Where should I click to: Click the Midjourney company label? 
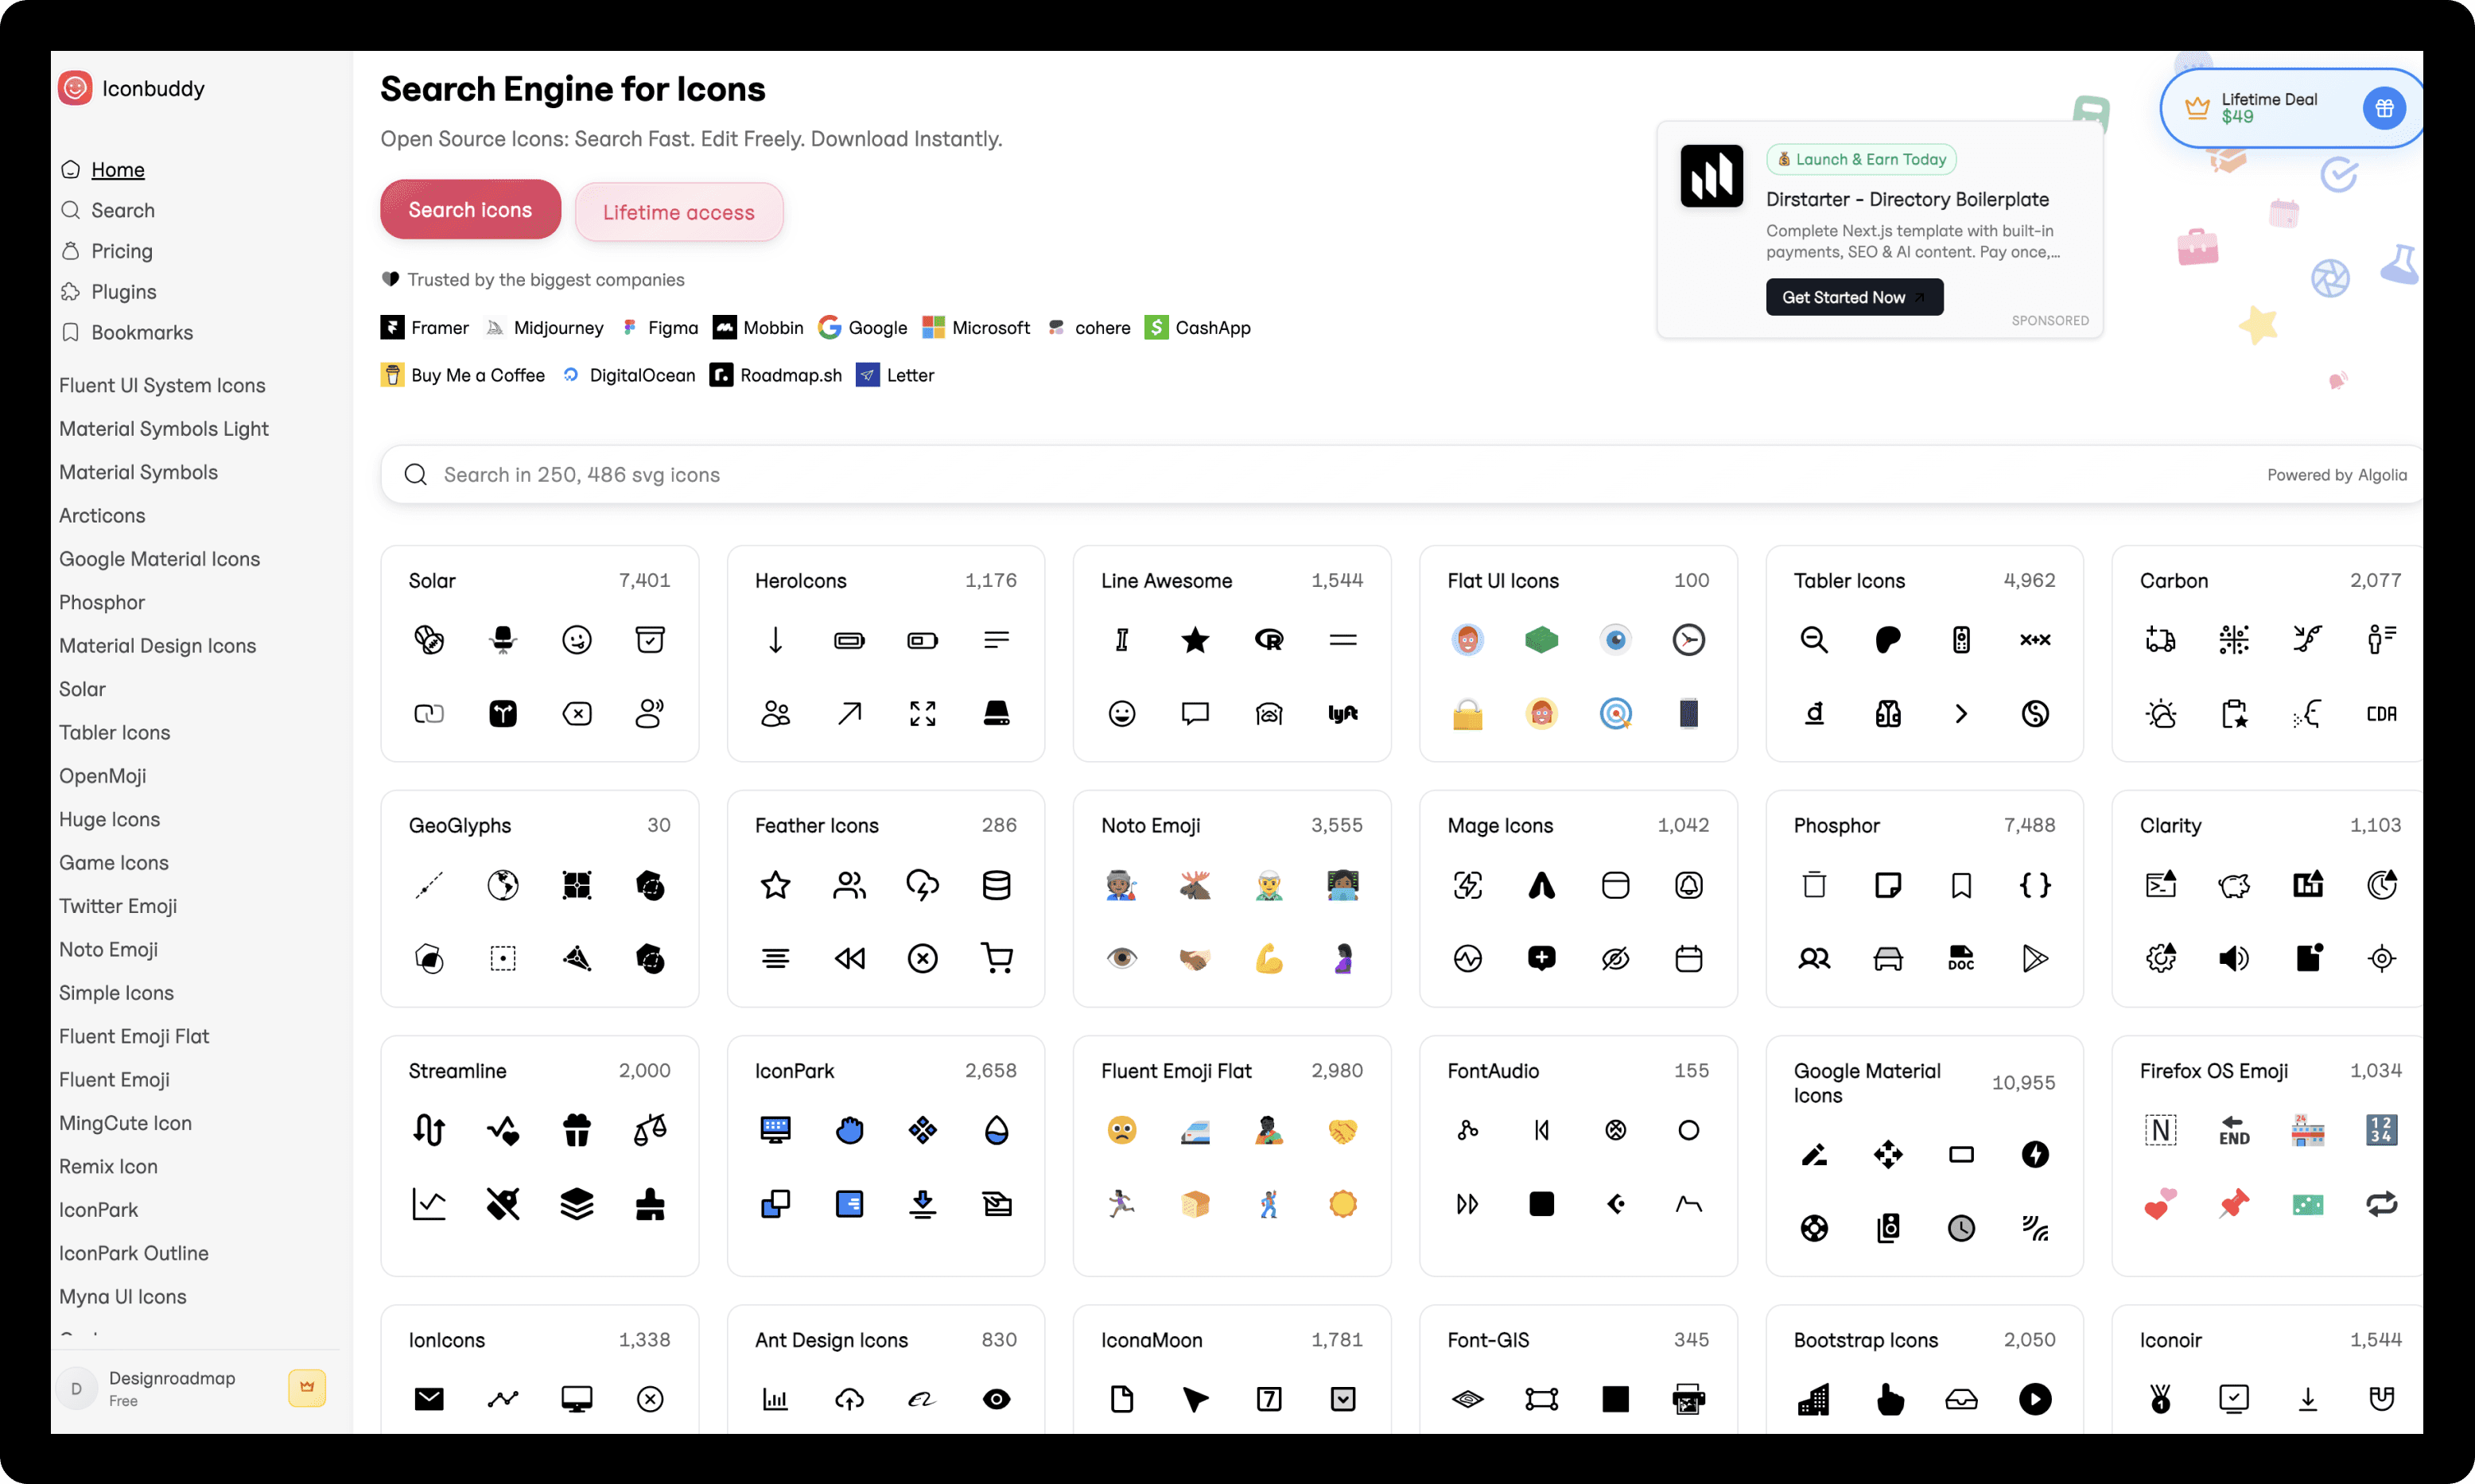click(x=558, y=327)
